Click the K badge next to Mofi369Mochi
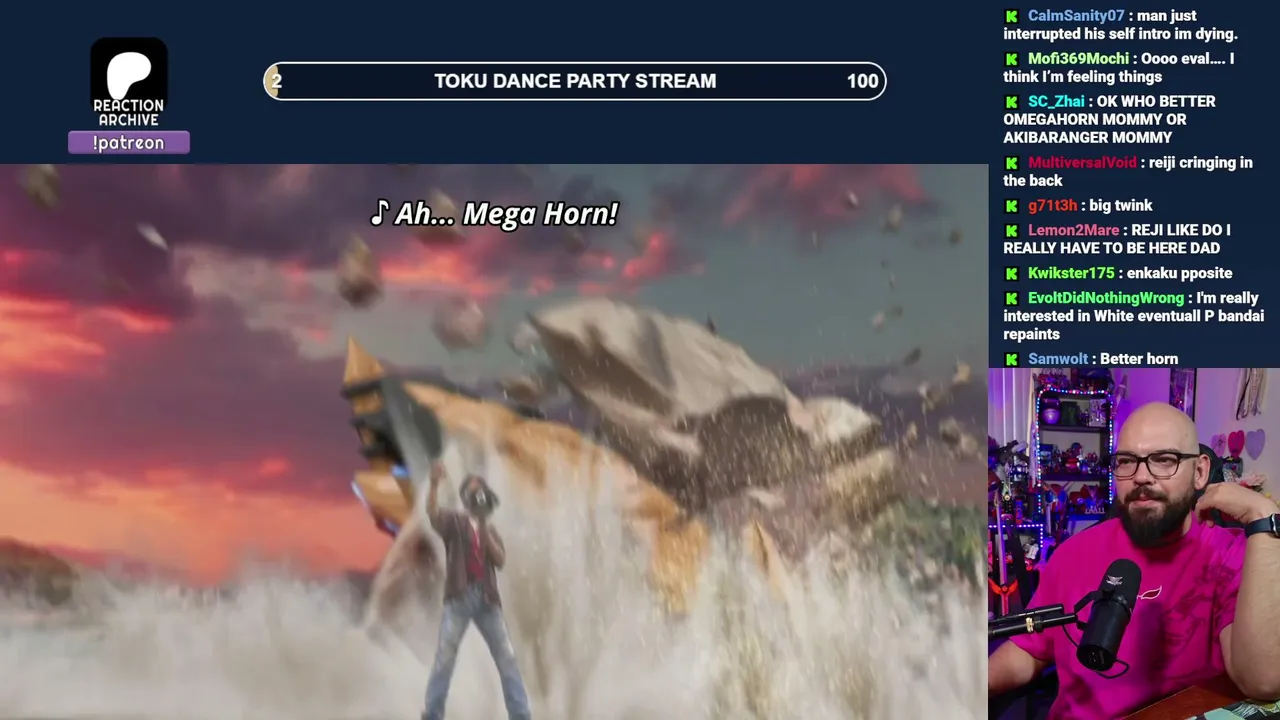The height and width of the screenshot is (720, 1280). [x=1012, y=59]
